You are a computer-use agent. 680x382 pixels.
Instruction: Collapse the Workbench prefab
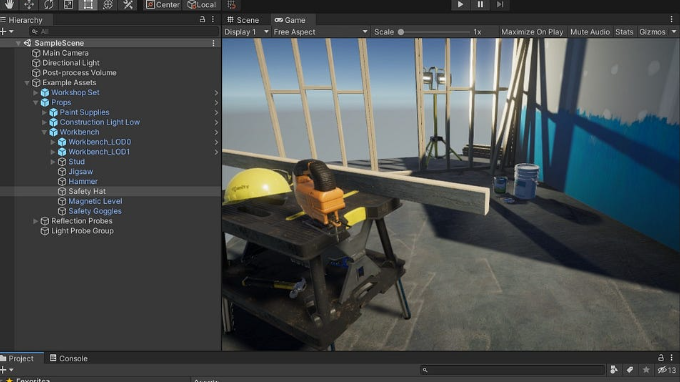click(44, 132)
